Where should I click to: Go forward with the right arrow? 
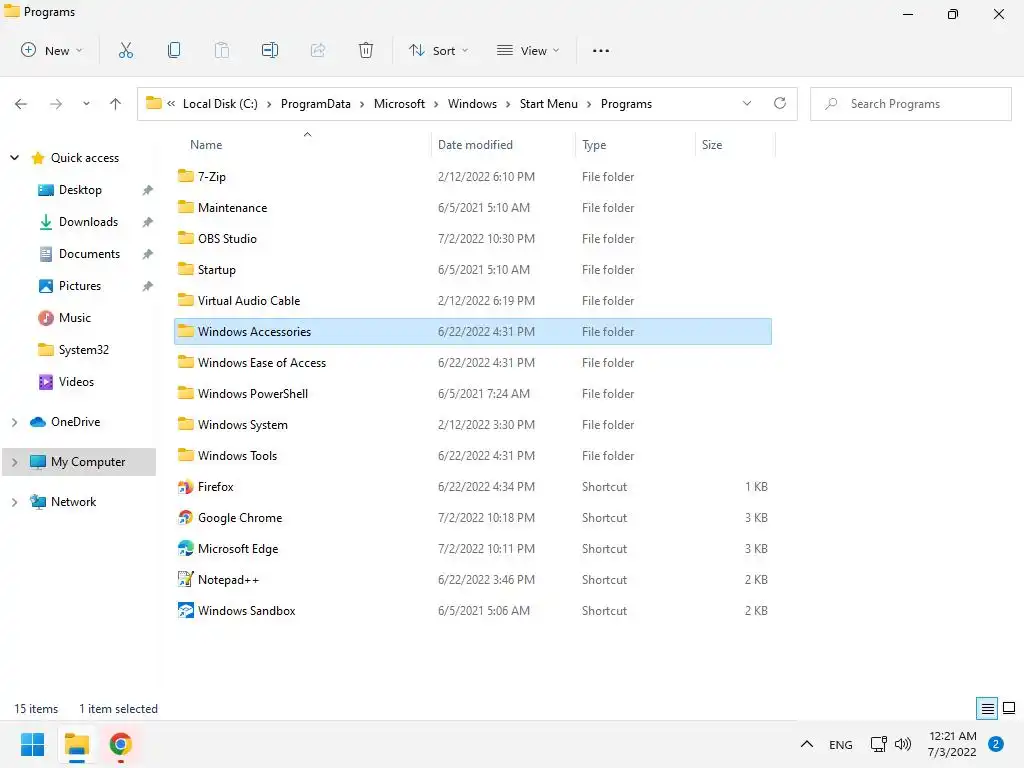[56, 104]
